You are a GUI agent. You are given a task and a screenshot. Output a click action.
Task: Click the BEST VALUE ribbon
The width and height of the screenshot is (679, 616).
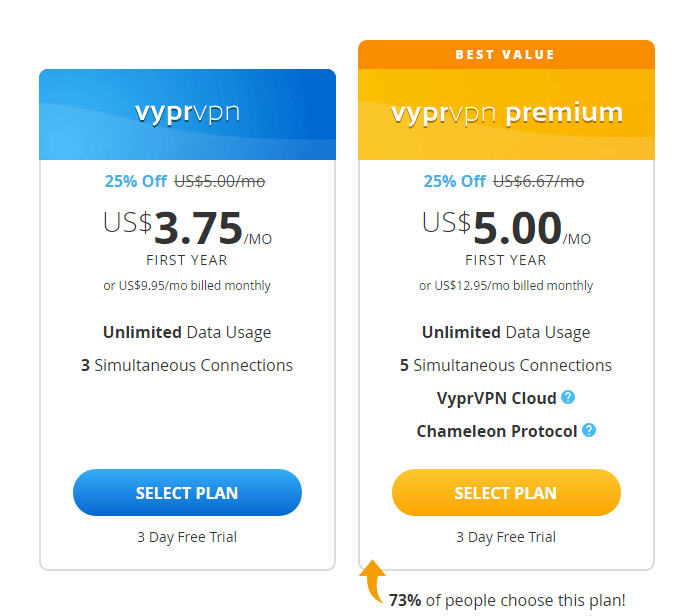tap(506, 55)
